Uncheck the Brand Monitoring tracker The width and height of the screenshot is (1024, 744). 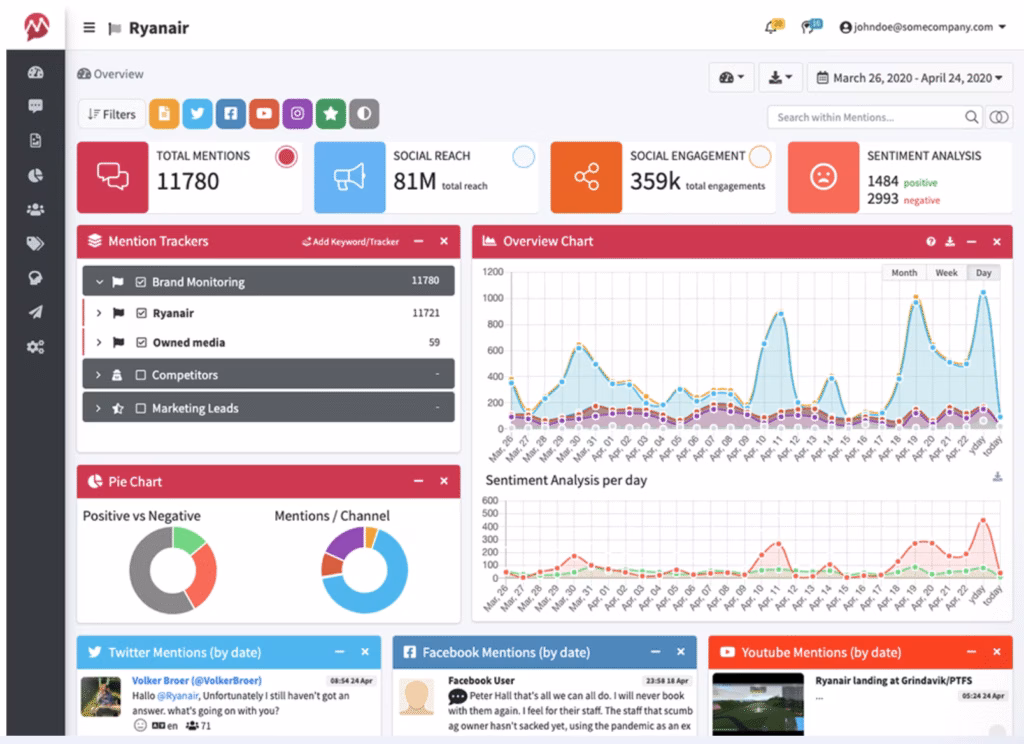pyautogui.click(x=141, y=282)
